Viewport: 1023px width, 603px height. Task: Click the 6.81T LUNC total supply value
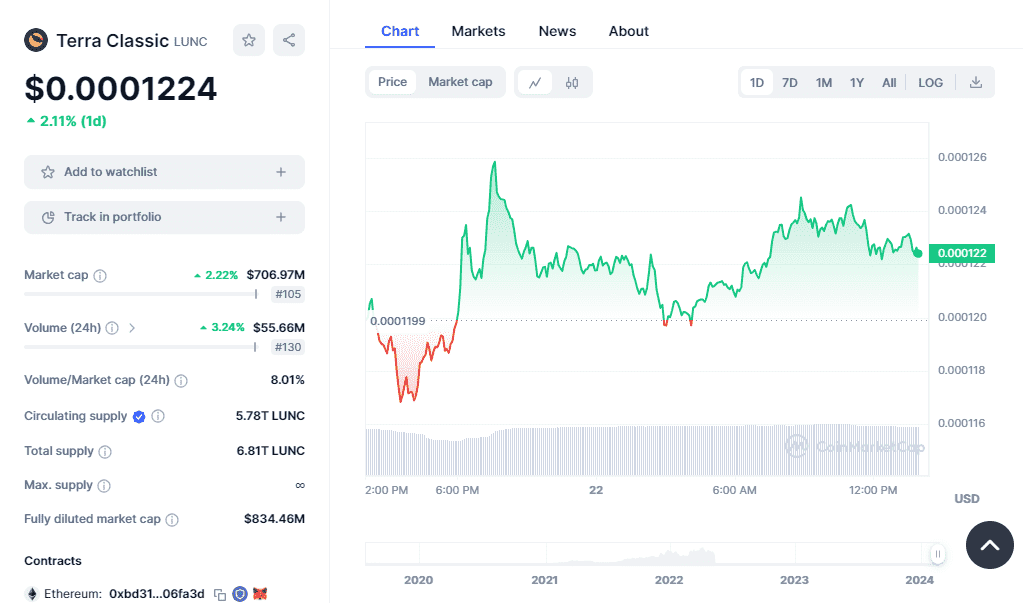pos(271,451)
